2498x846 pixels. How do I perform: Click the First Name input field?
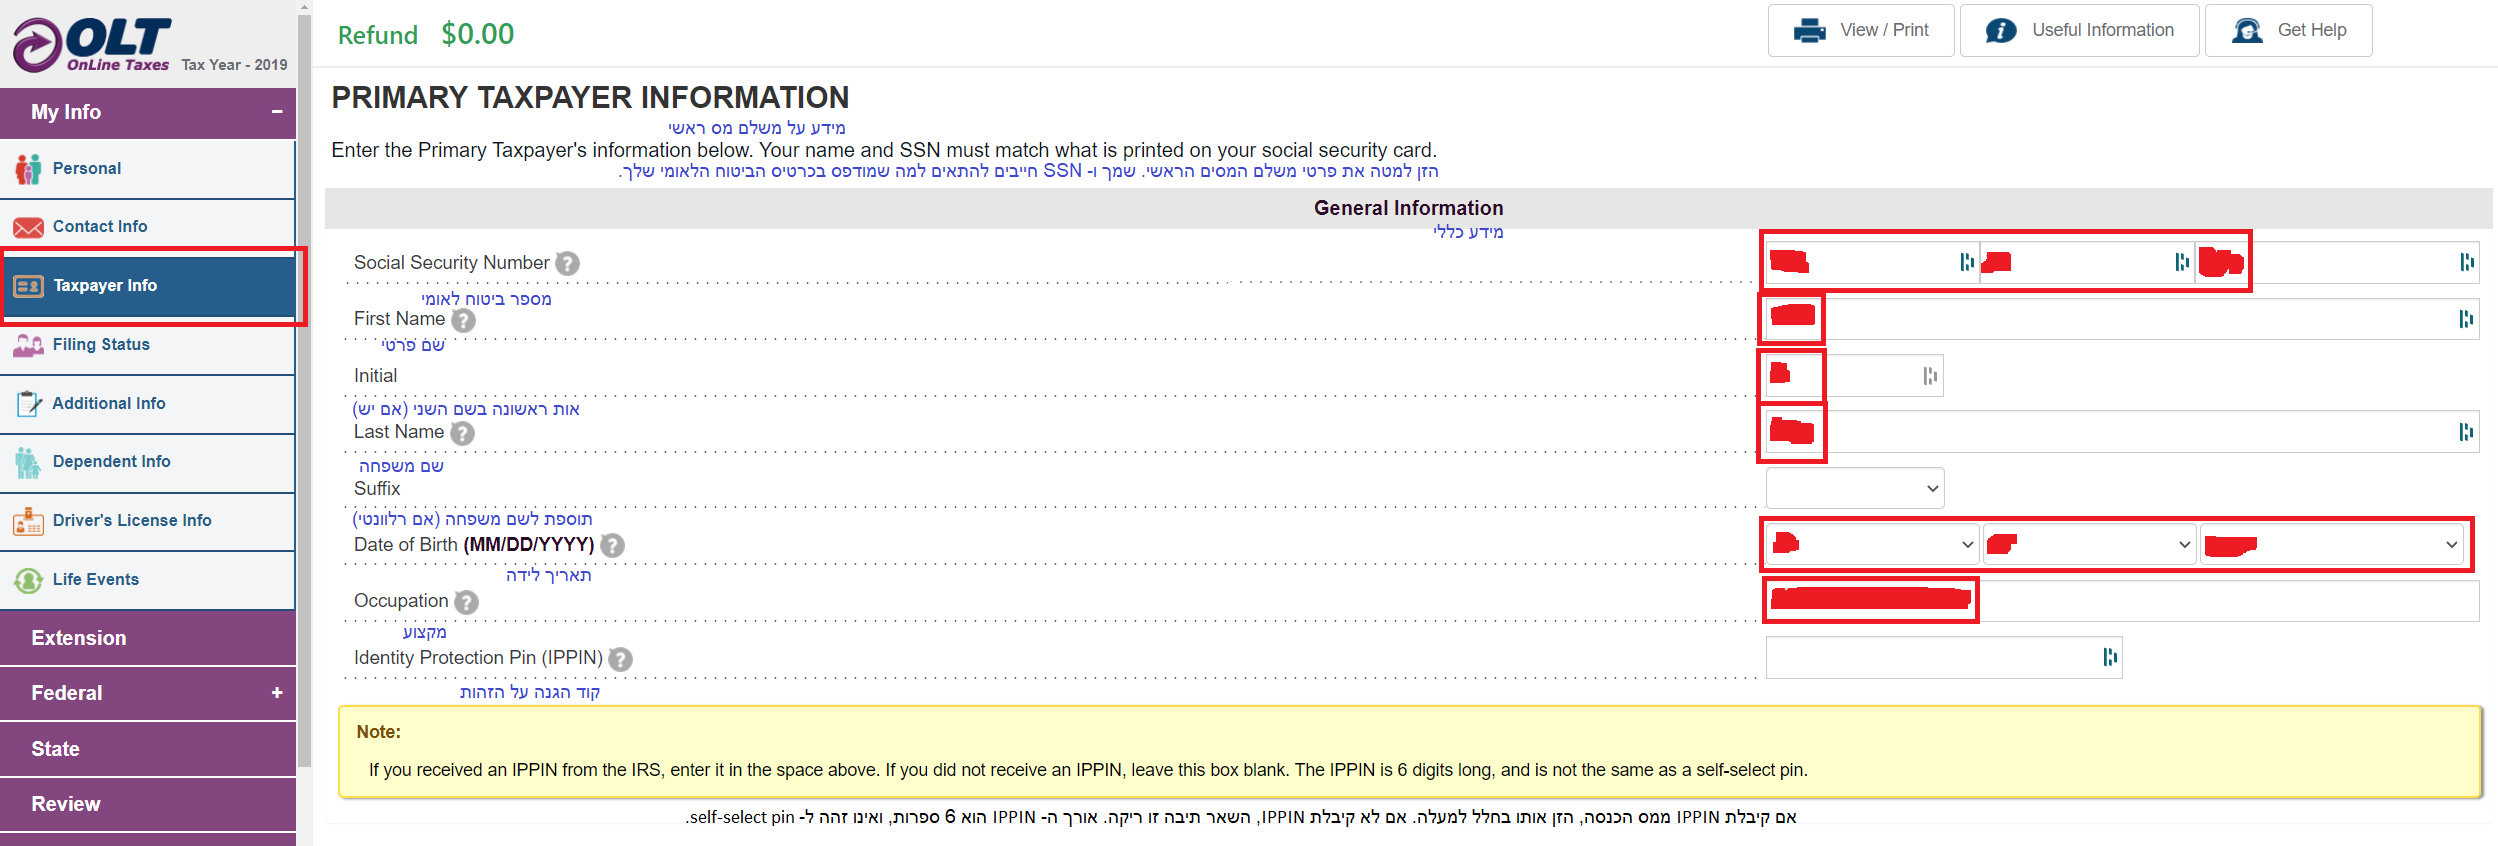tap(2122, 319)
